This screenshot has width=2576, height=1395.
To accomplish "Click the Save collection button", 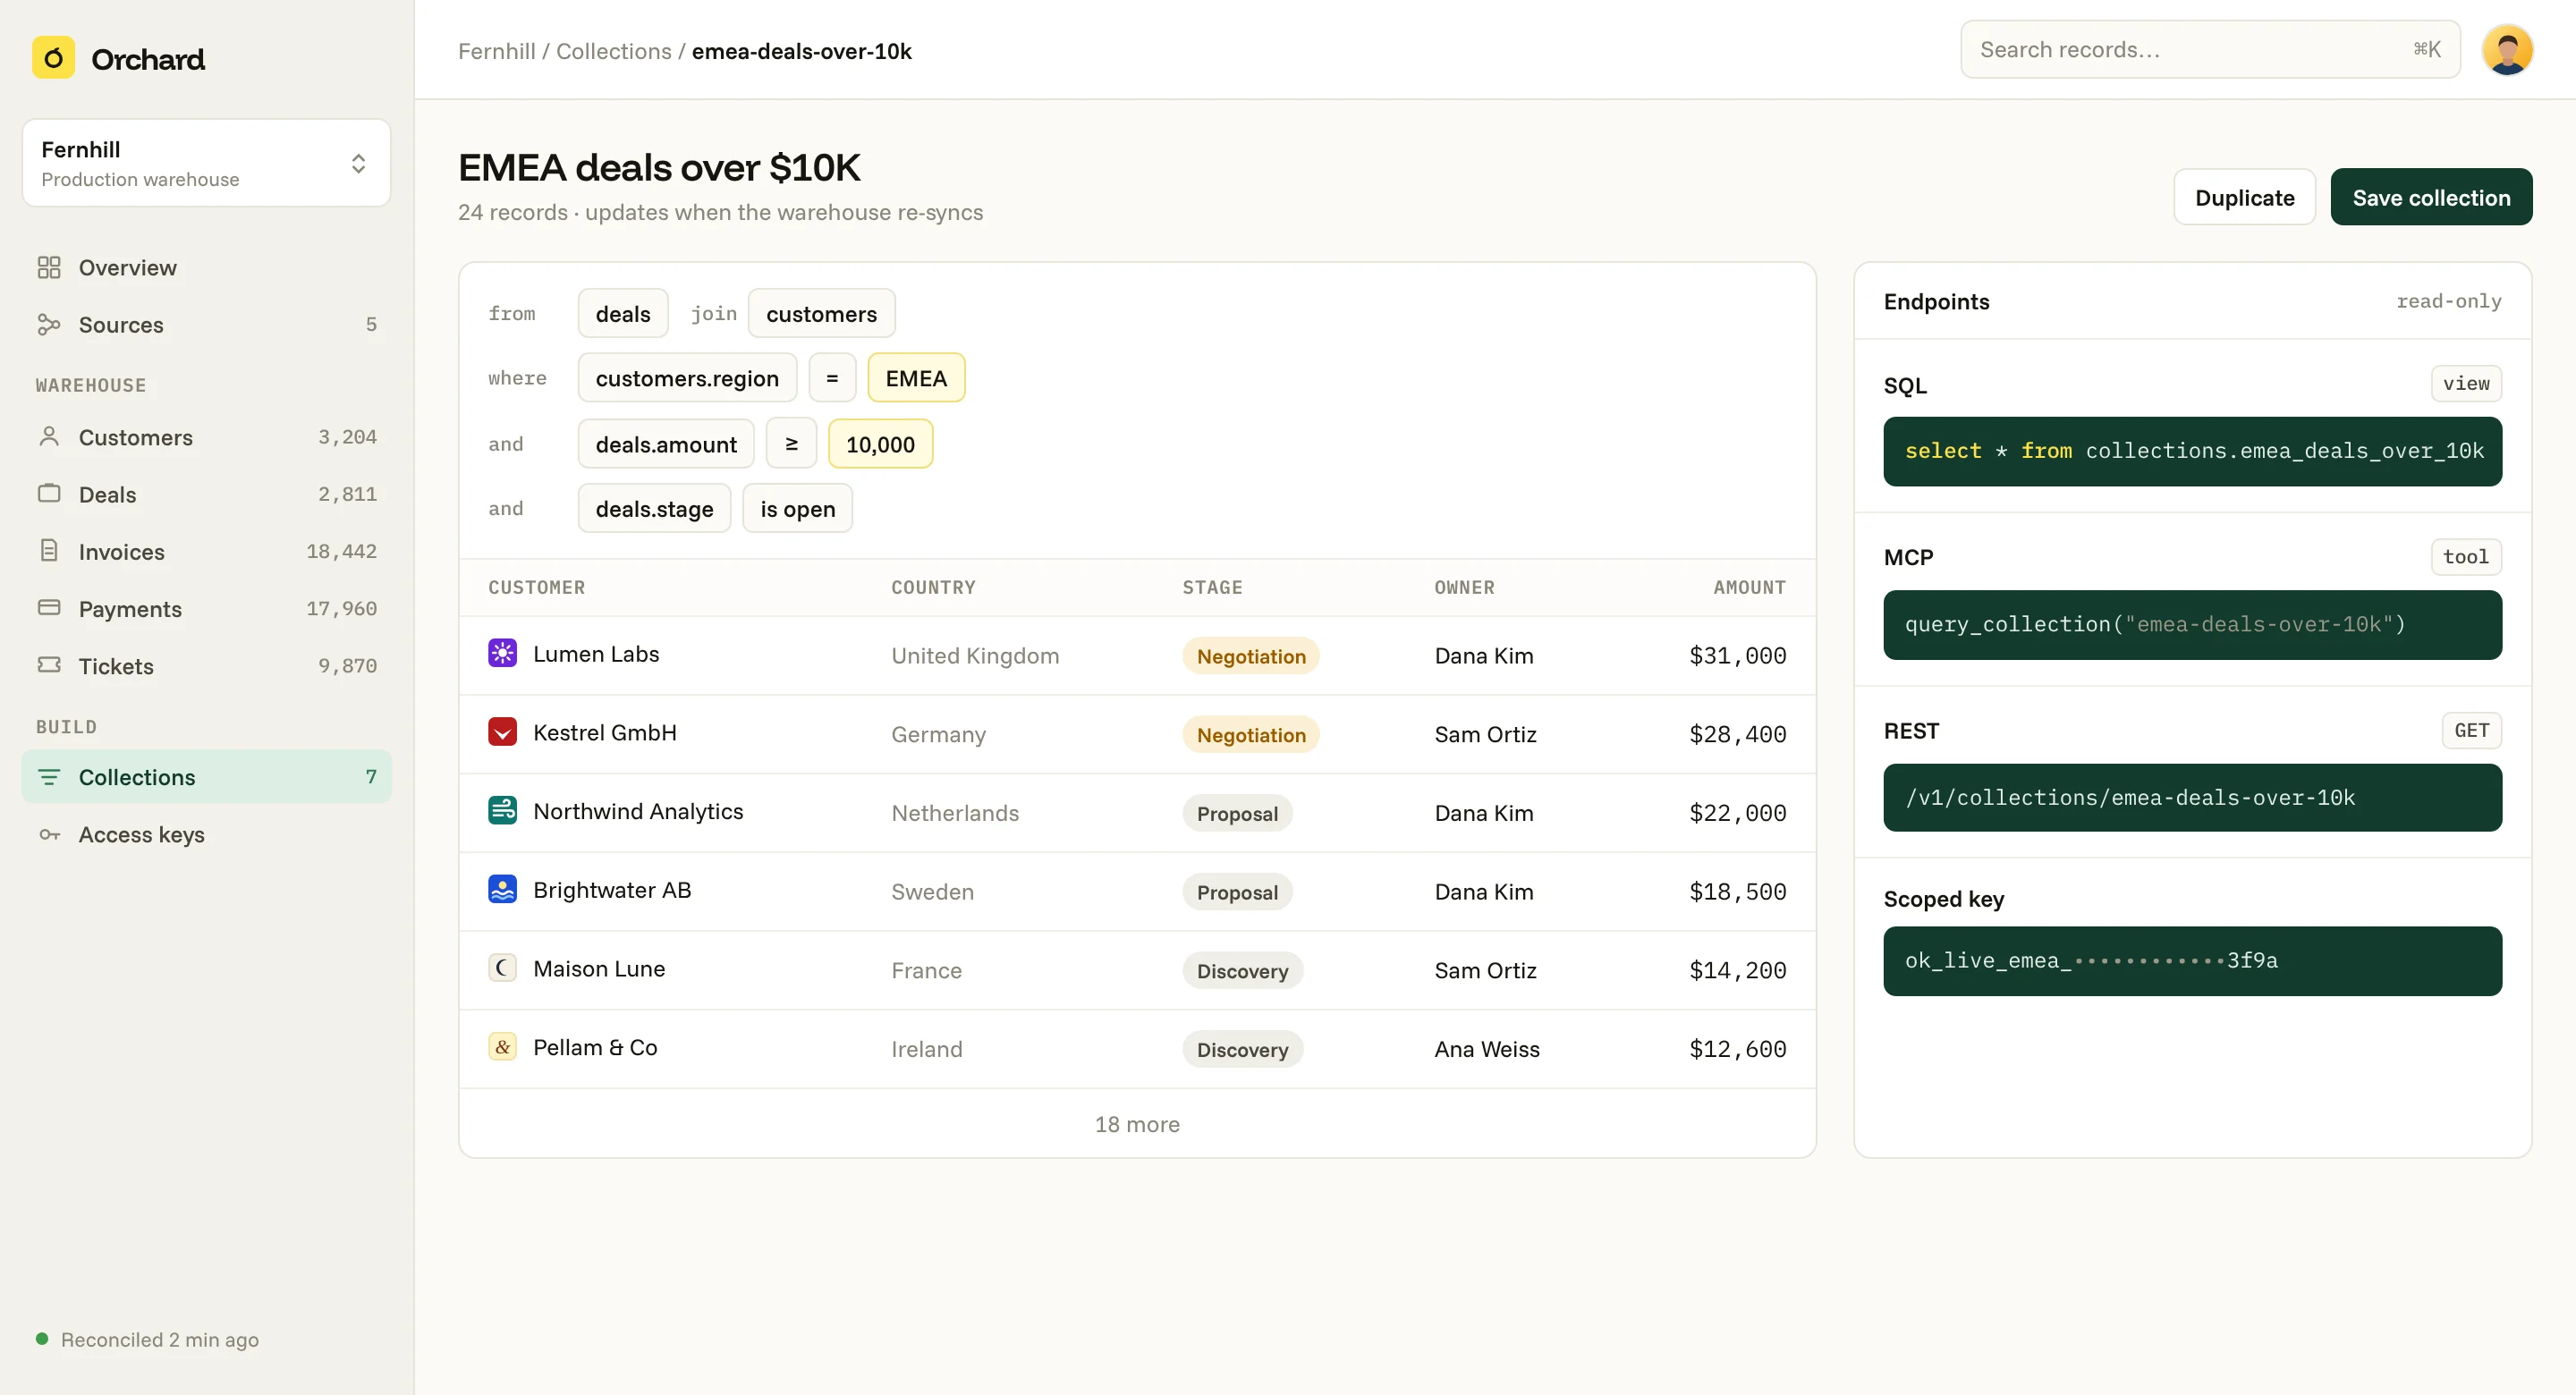I will (2431, 197).
